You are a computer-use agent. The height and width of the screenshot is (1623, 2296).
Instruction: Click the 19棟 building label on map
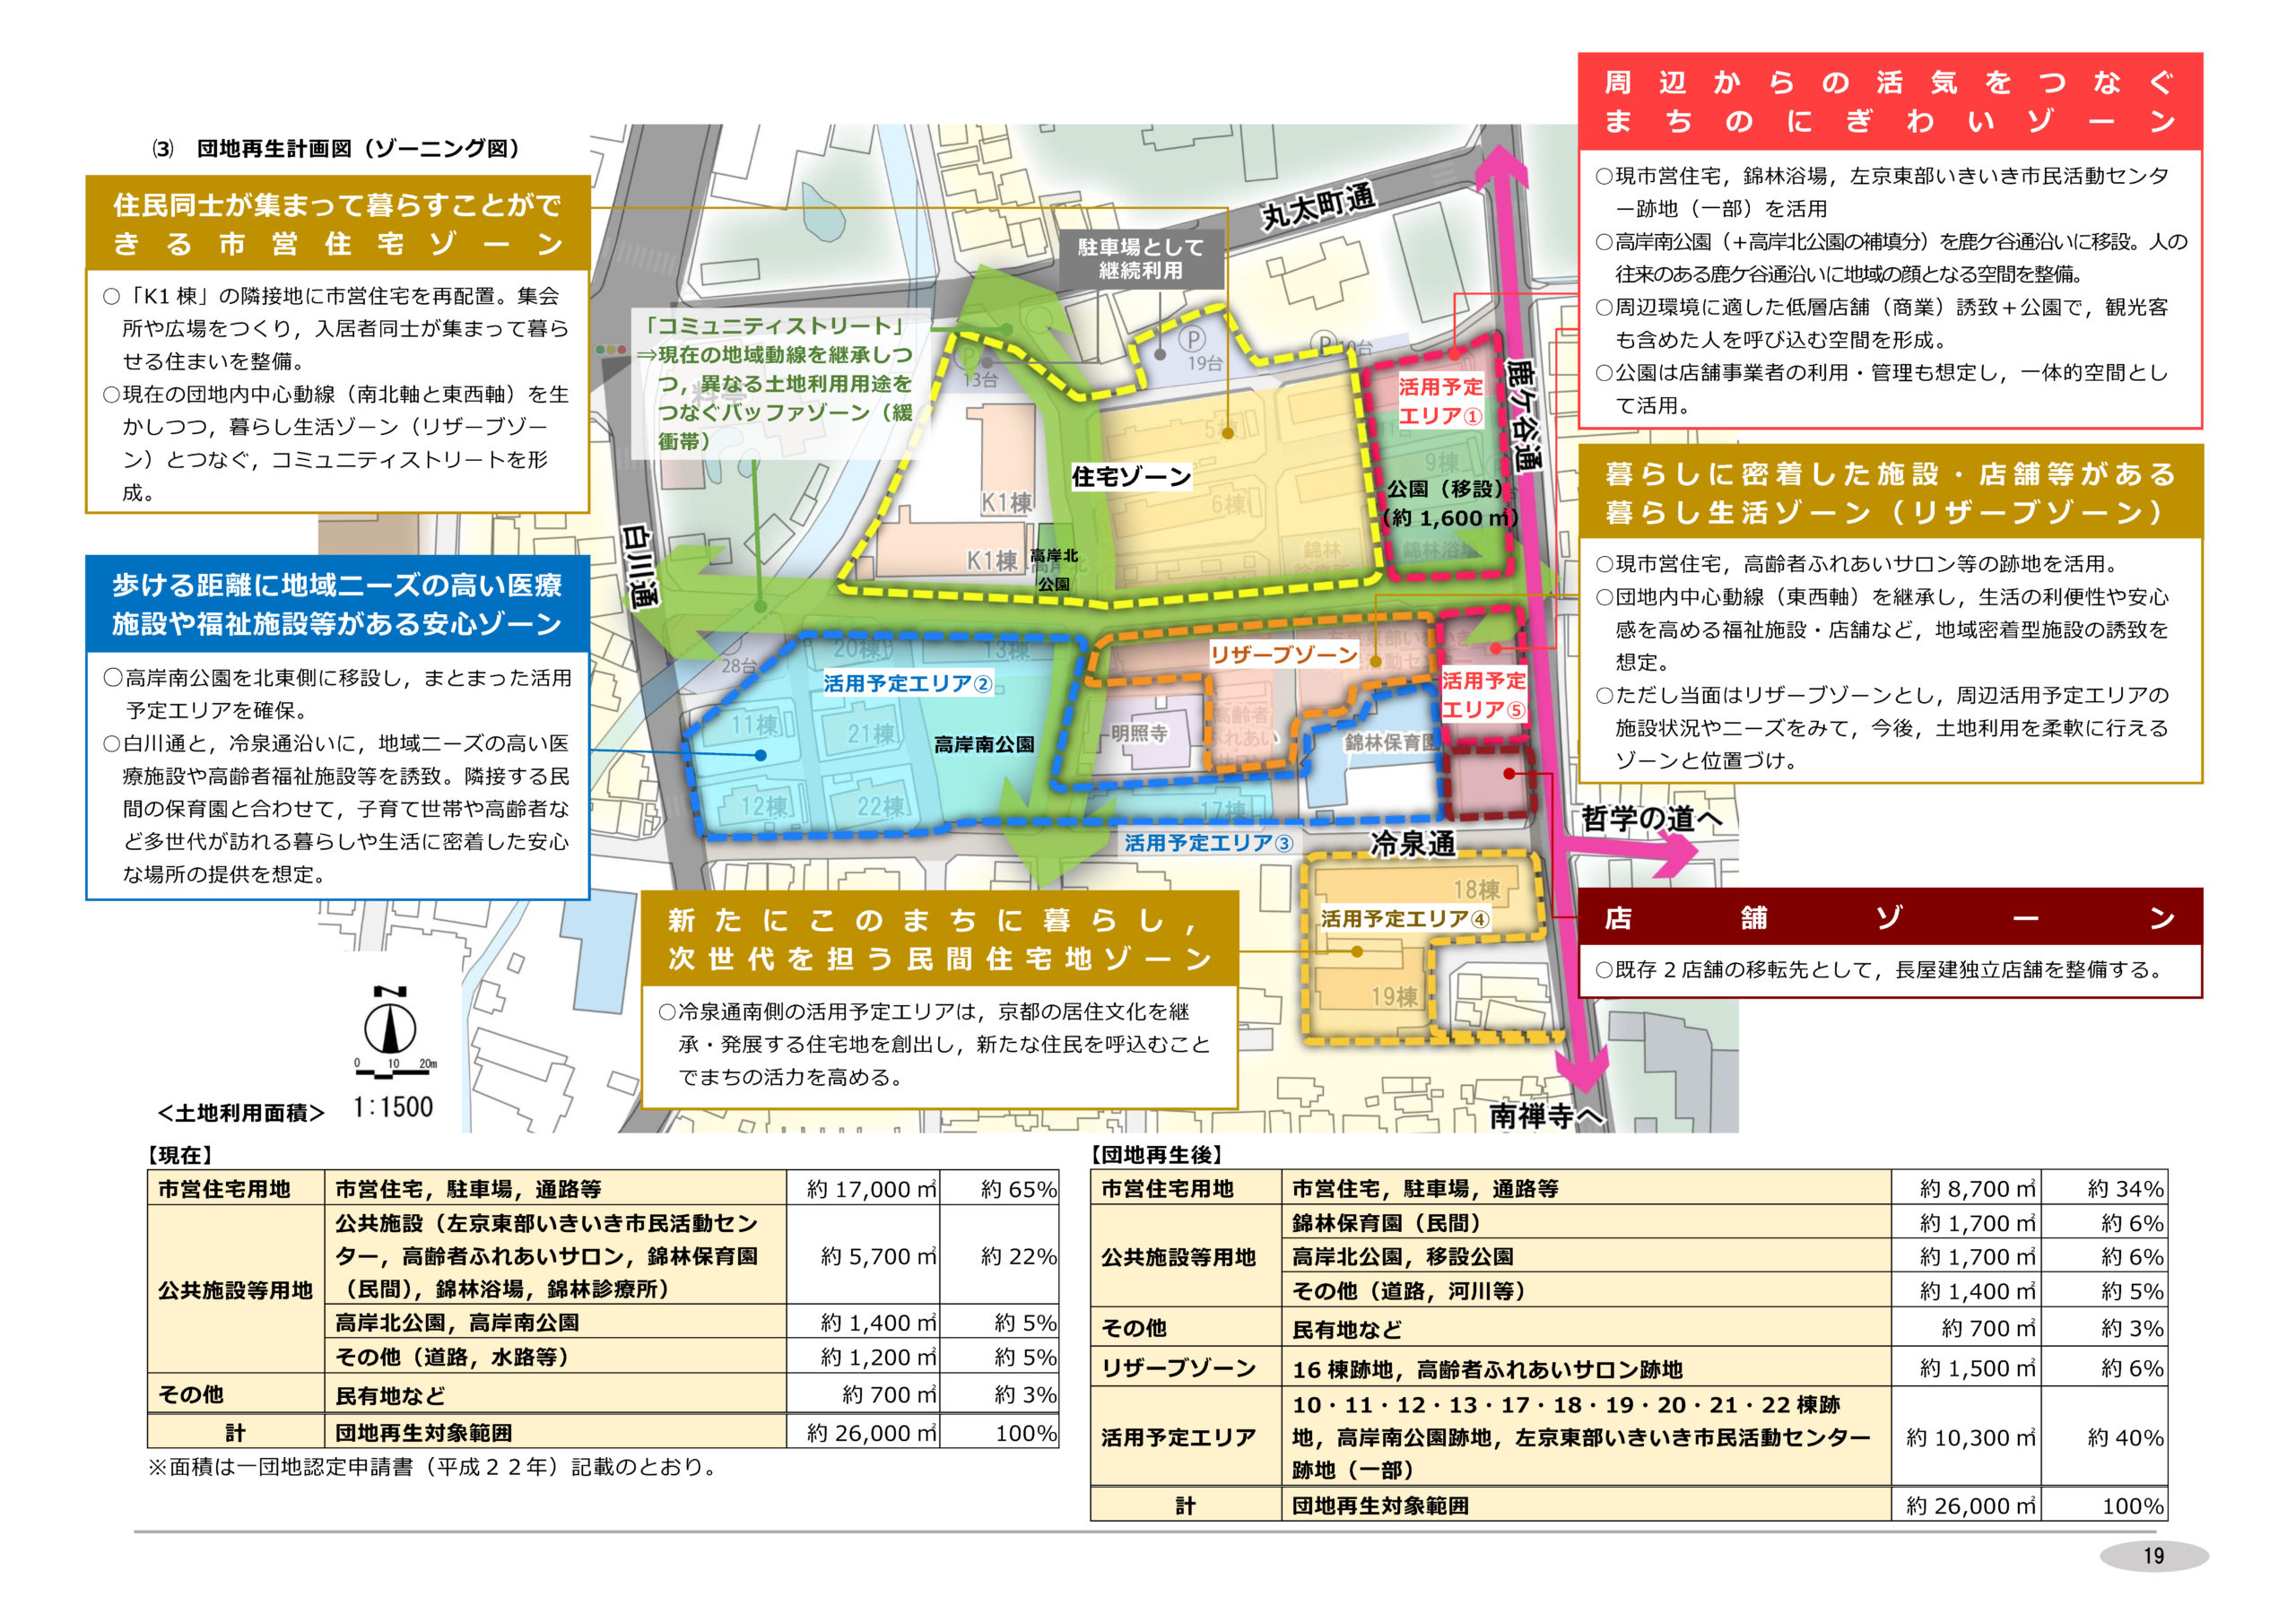[1393, 996]
